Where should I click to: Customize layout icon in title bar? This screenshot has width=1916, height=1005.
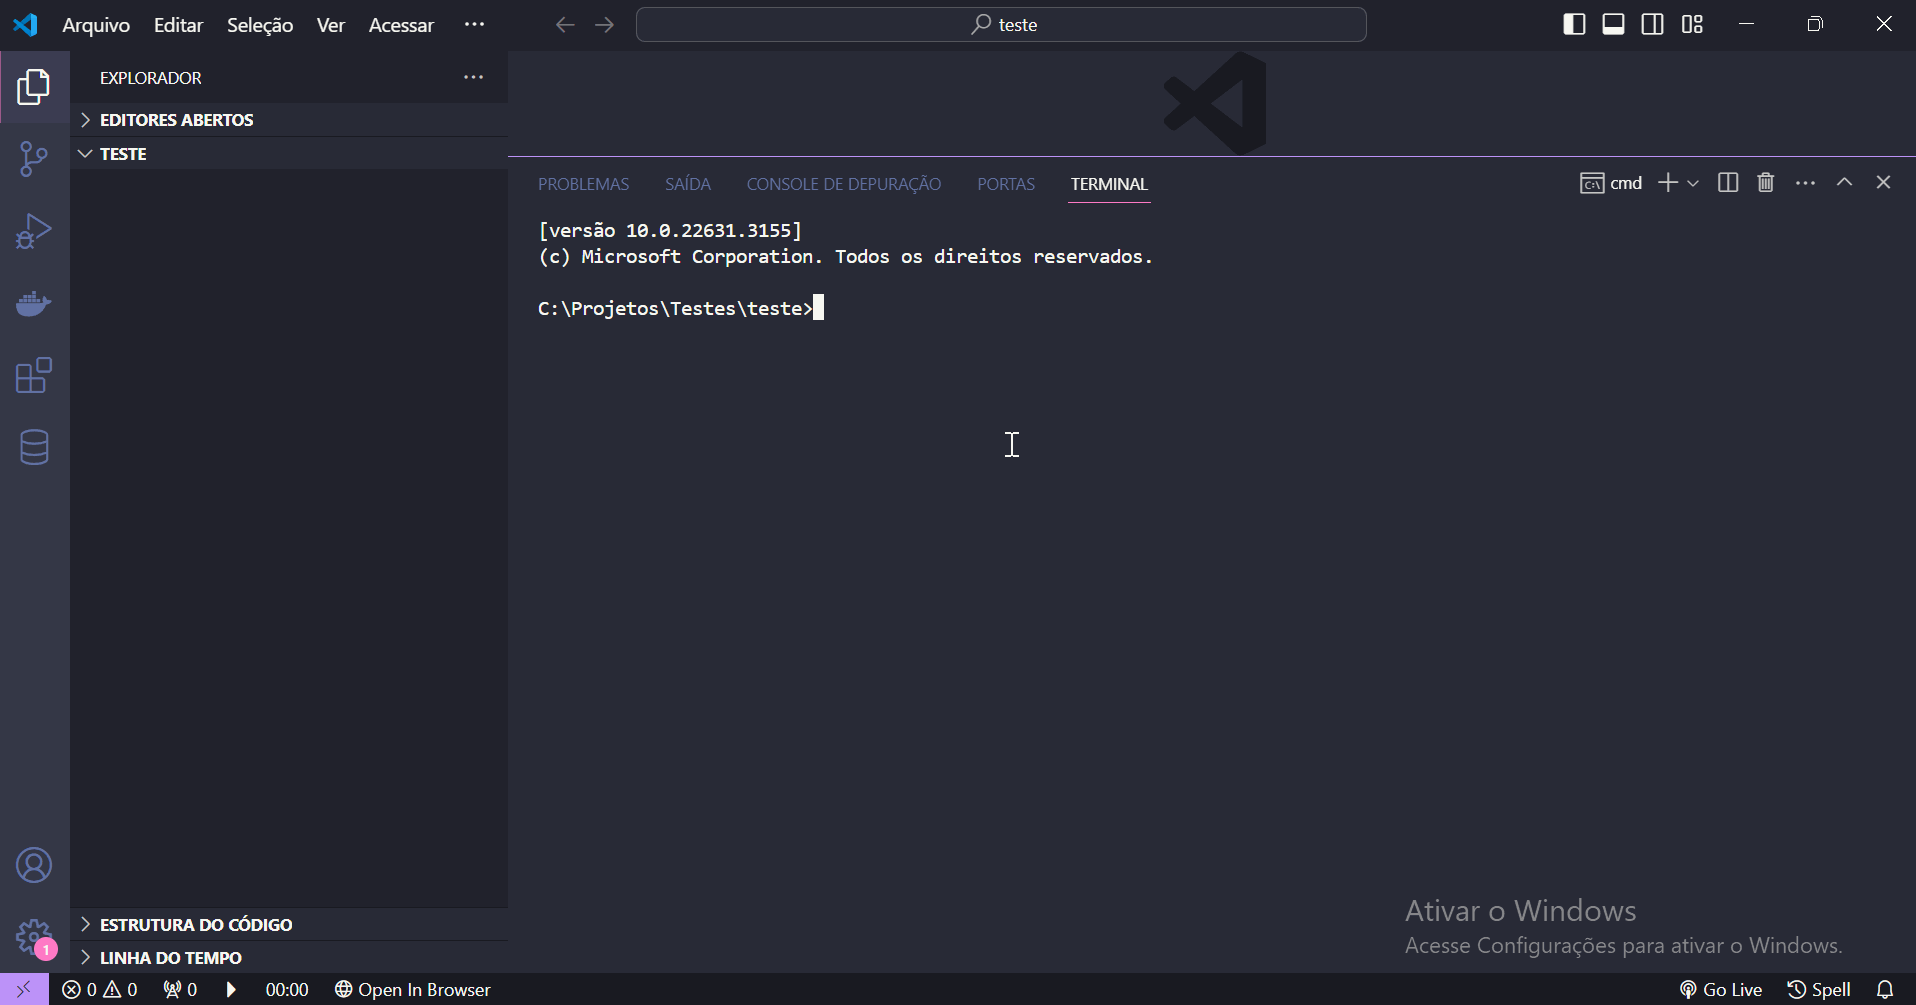pyautogui.click(x=1692, y=24)
